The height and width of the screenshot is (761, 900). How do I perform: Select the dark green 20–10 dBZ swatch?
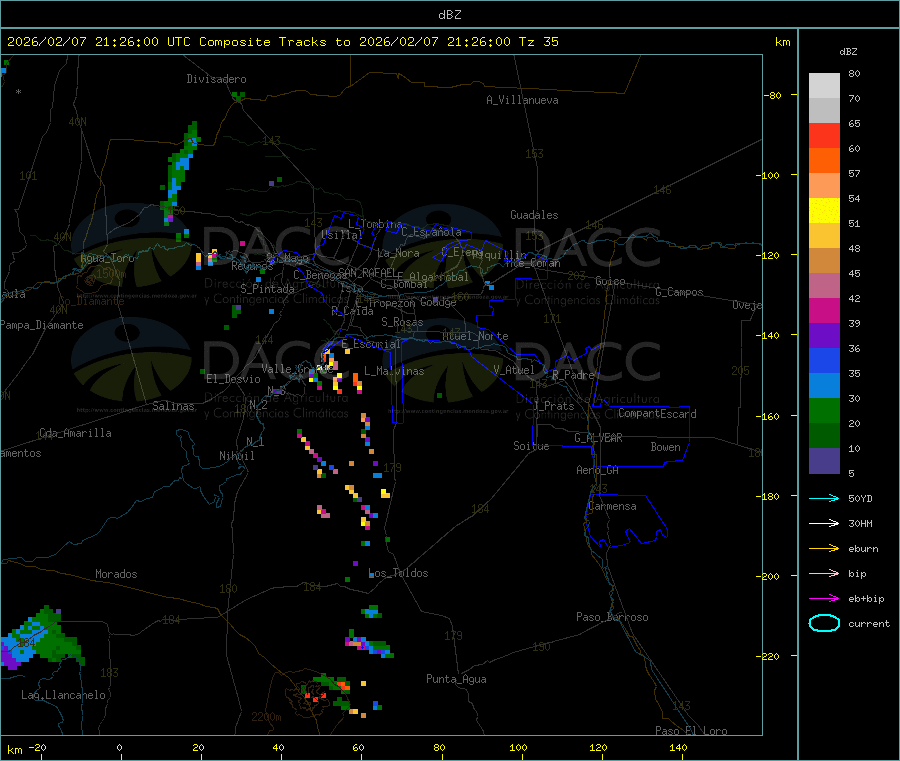(824, 436)
